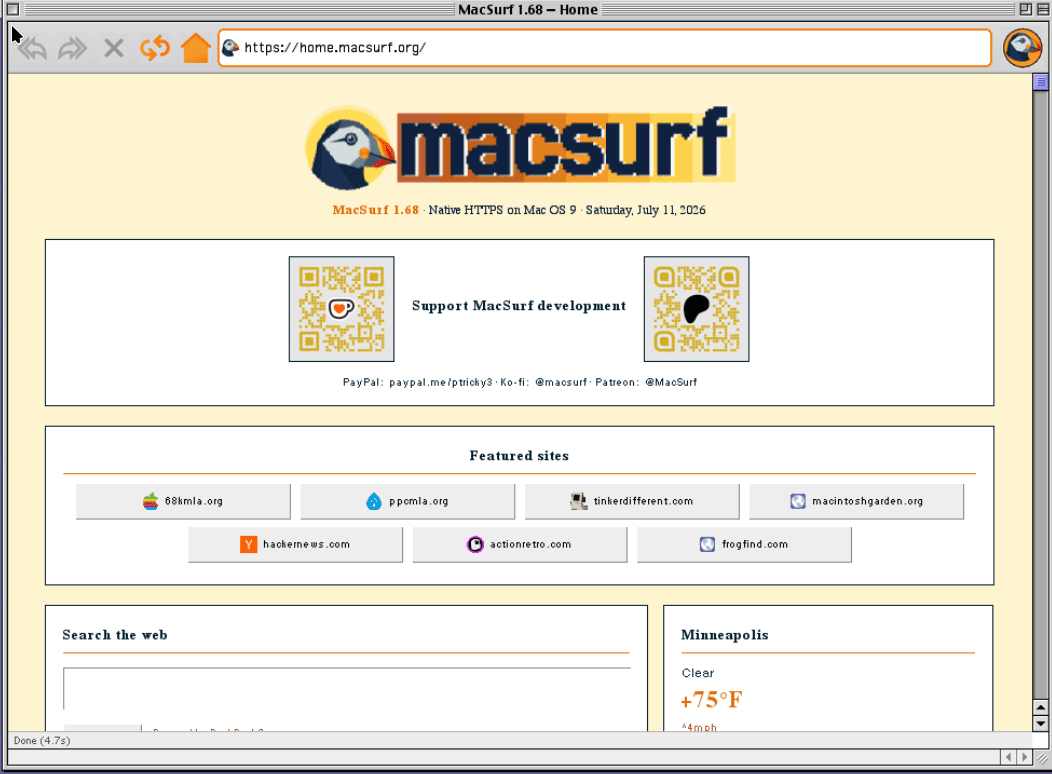
Task: Click the Patreon QR code image
Action: [x=696, y=309]
